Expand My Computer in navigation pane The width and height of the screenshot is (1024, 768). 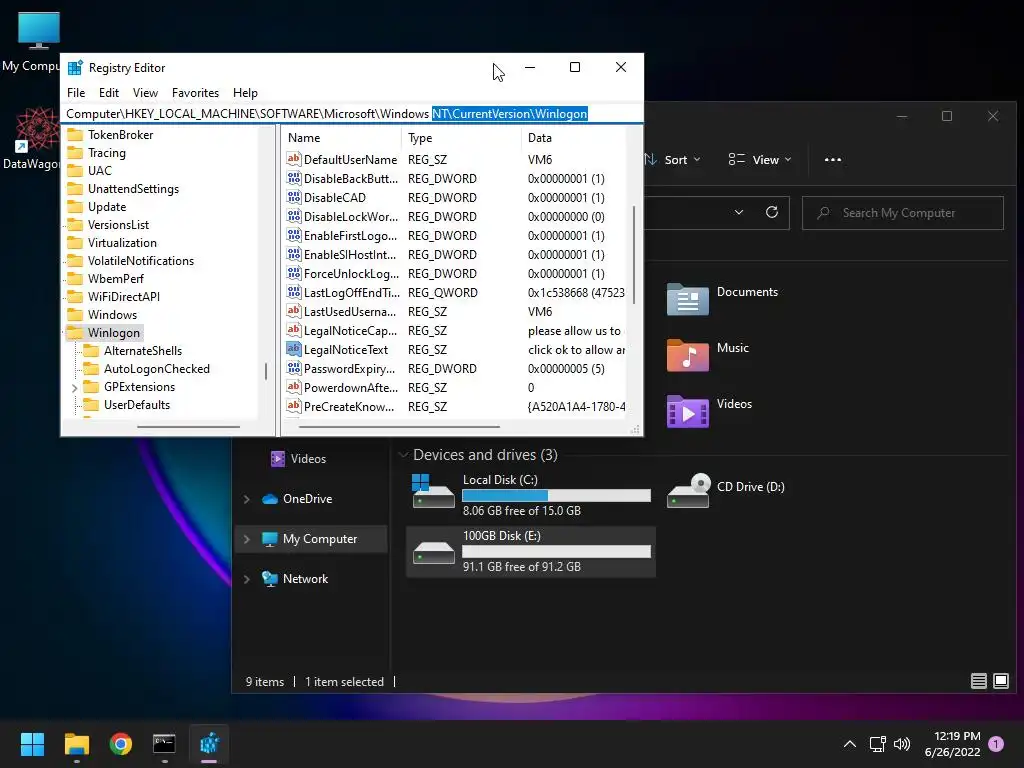coord(247,539)
